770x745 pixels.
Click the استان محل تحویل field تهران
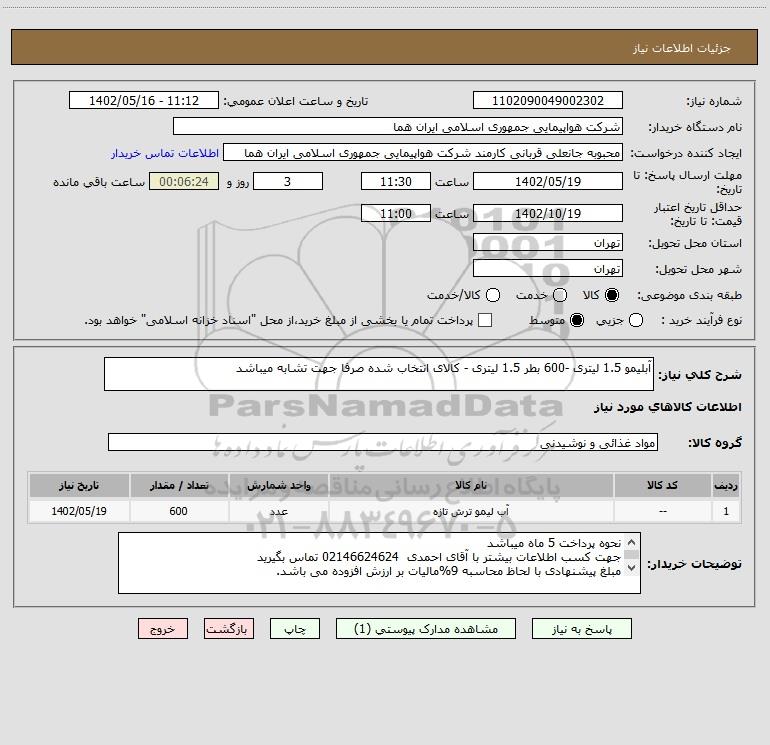click(548, 243)
